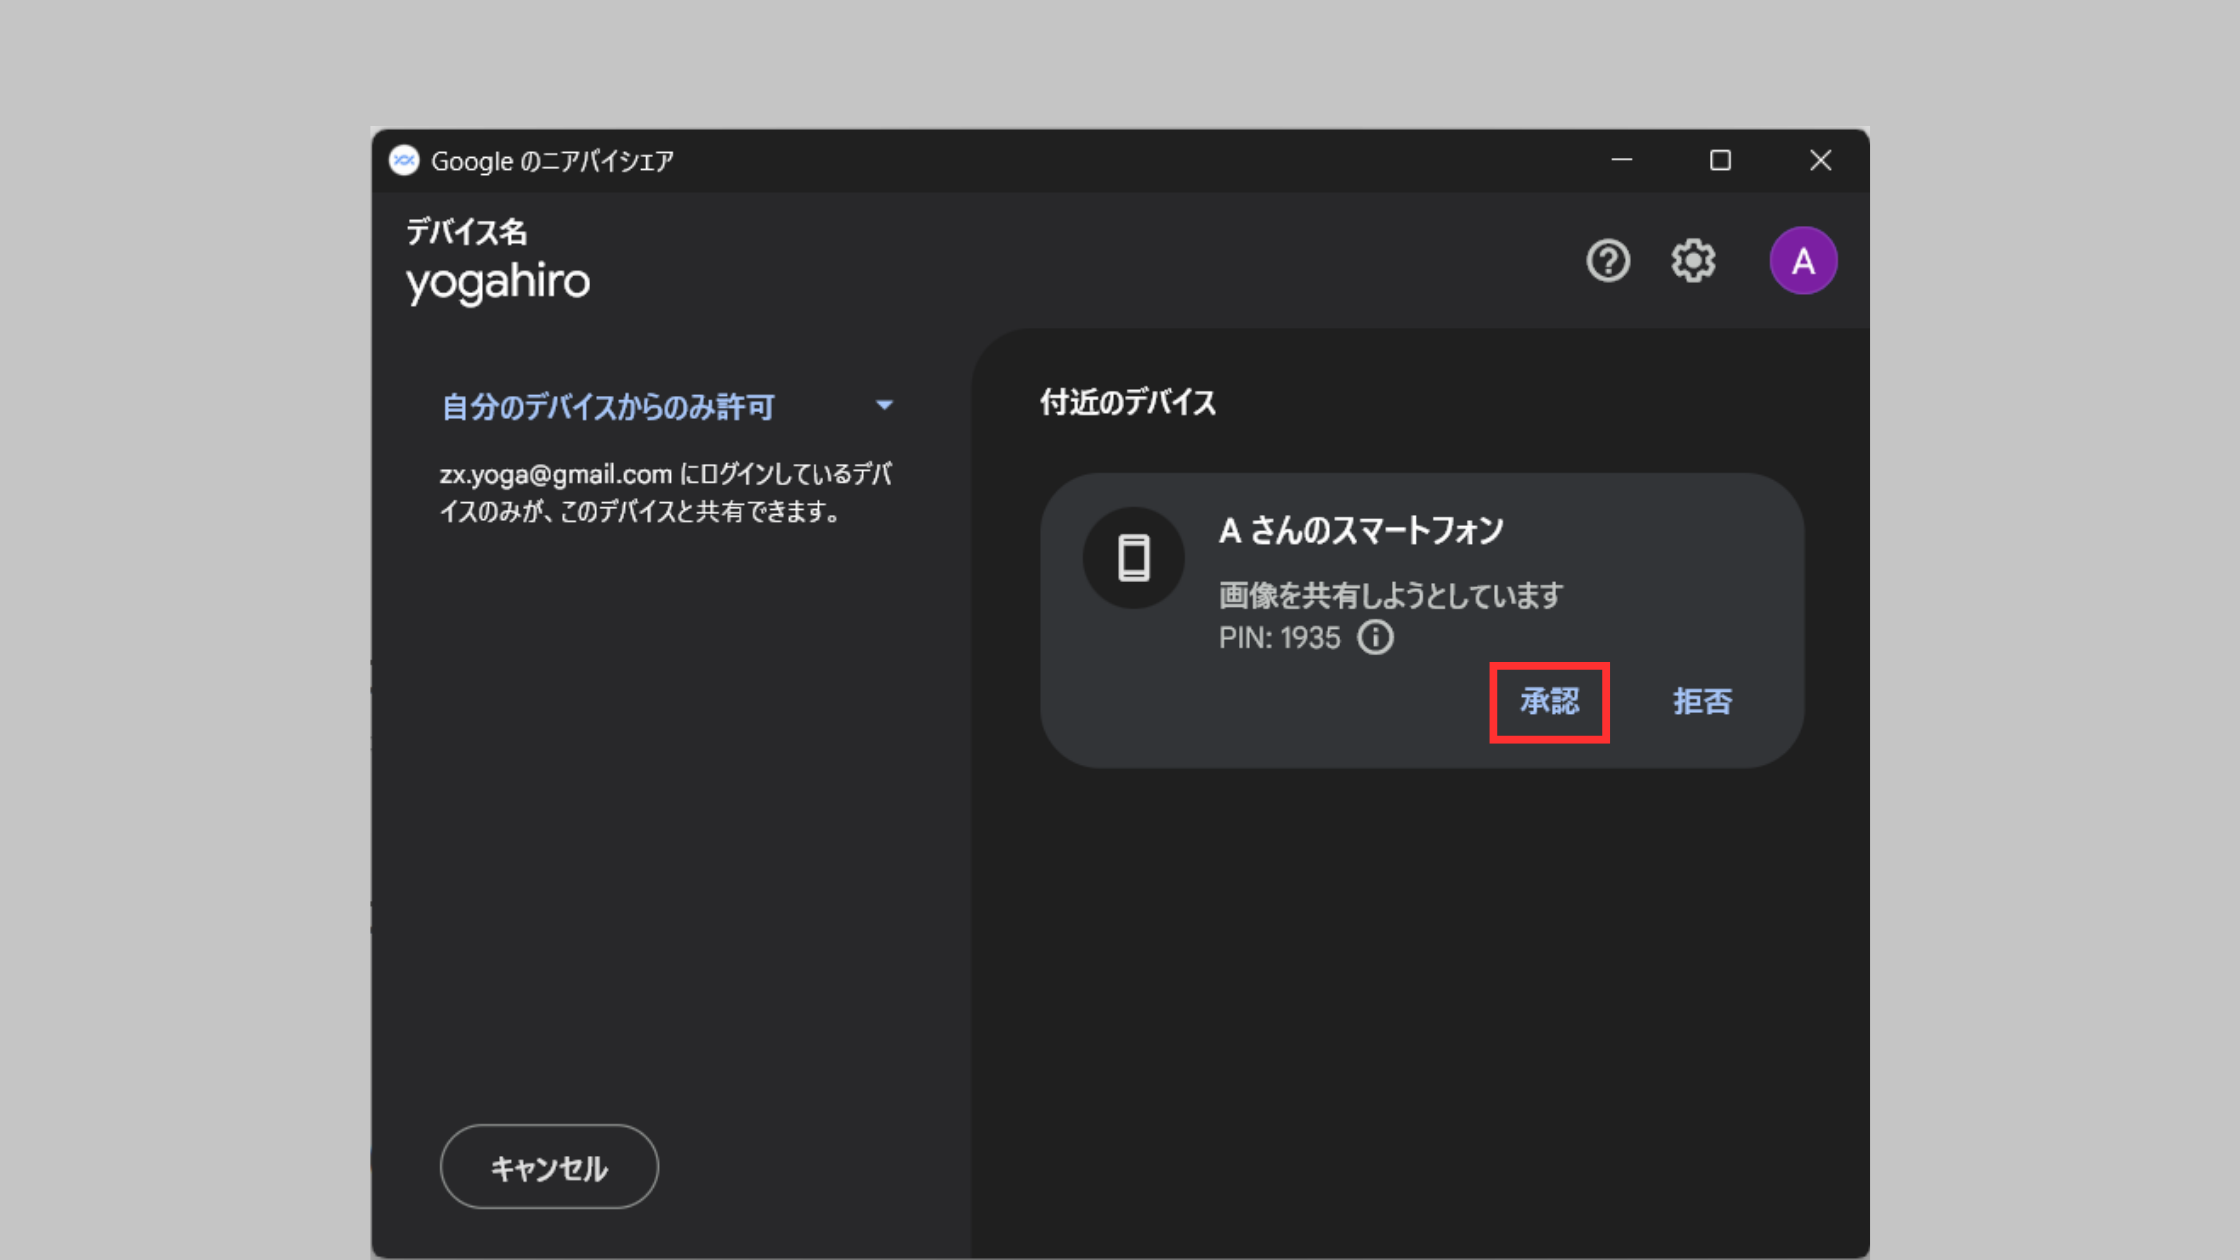Open the purple account avatar "A"
Screen dimensions: 2240x1260
click(1802, 260)
